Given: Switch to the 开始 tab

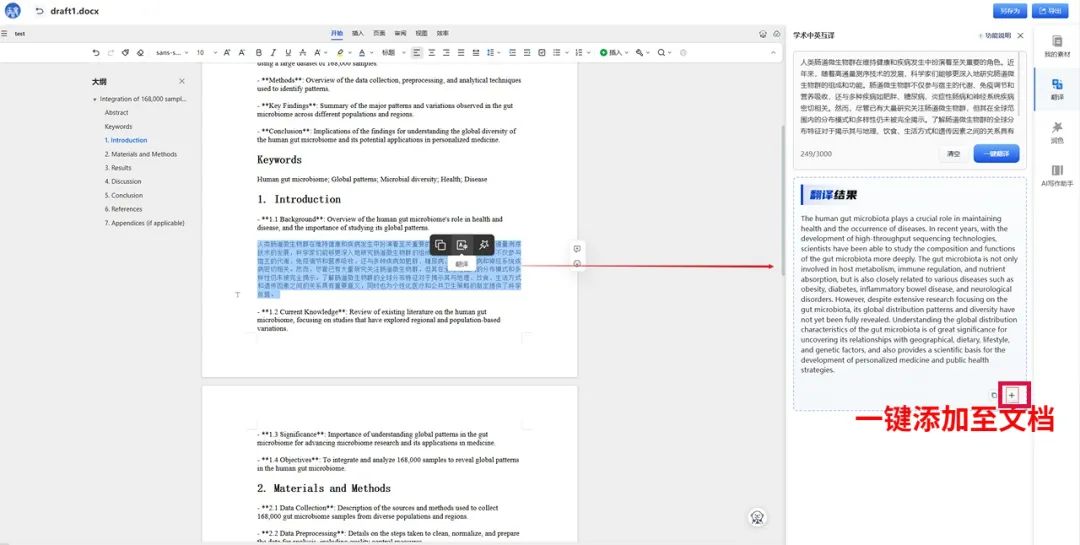Looking at the screenshot, I should (336, 33).
